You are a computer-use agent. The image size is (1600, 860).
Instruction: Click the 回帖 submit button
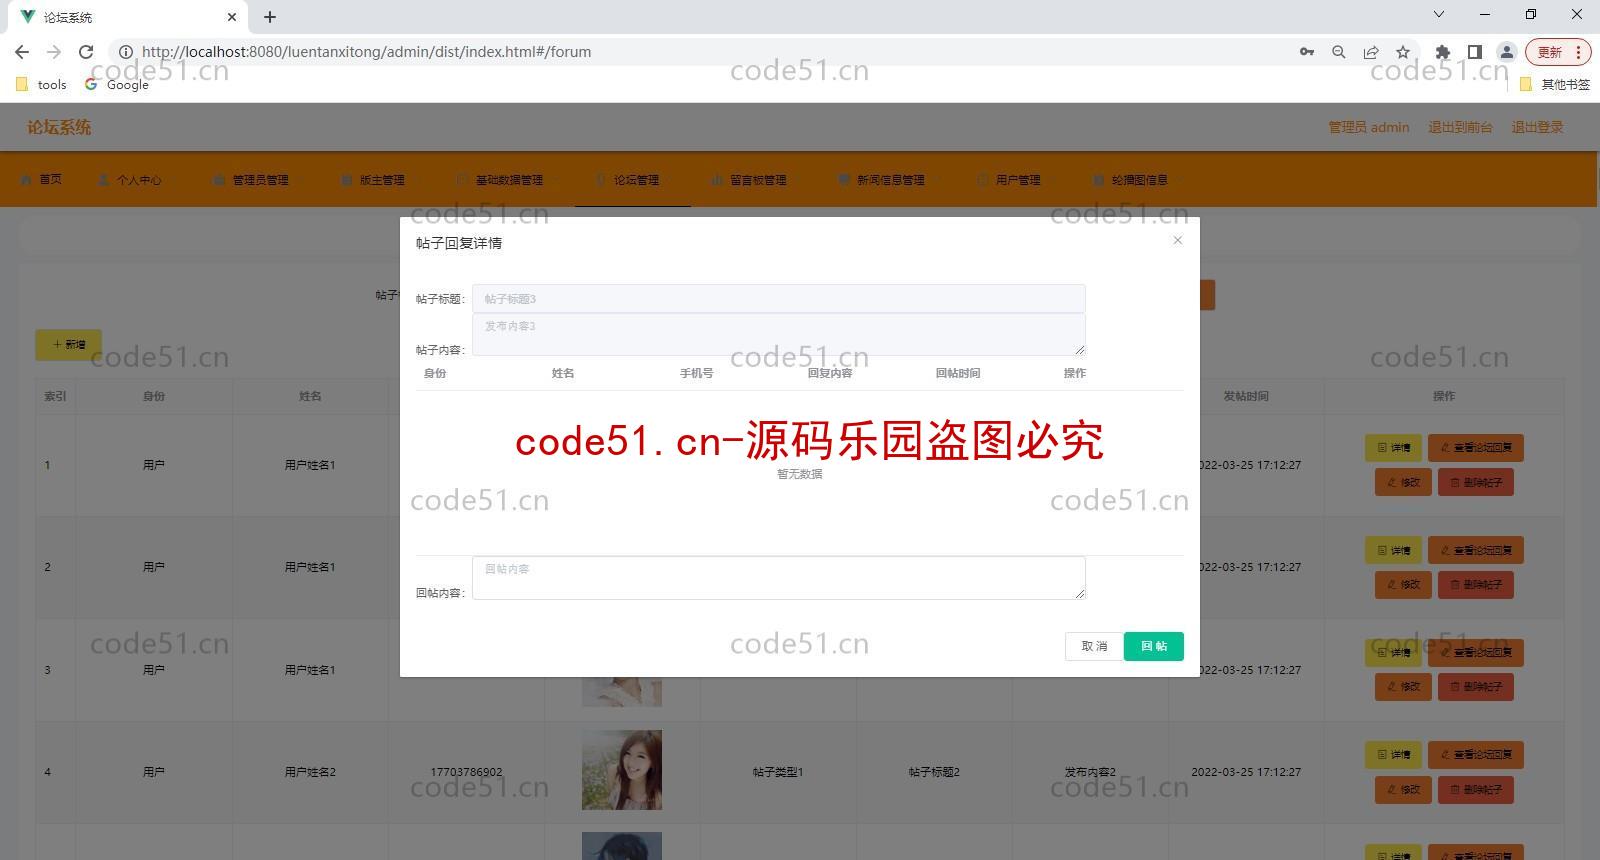pyautogui.click(x=1154, y=646)
